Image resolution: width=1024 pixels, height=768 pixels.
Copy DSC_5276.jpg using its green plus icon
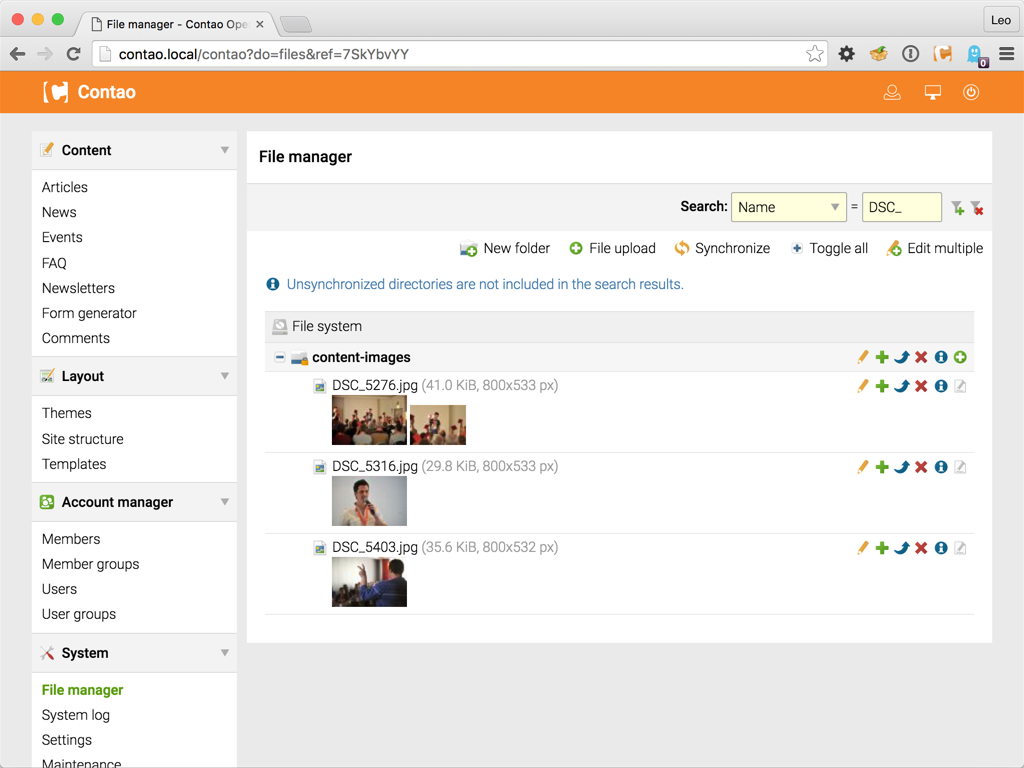(882, 386)
